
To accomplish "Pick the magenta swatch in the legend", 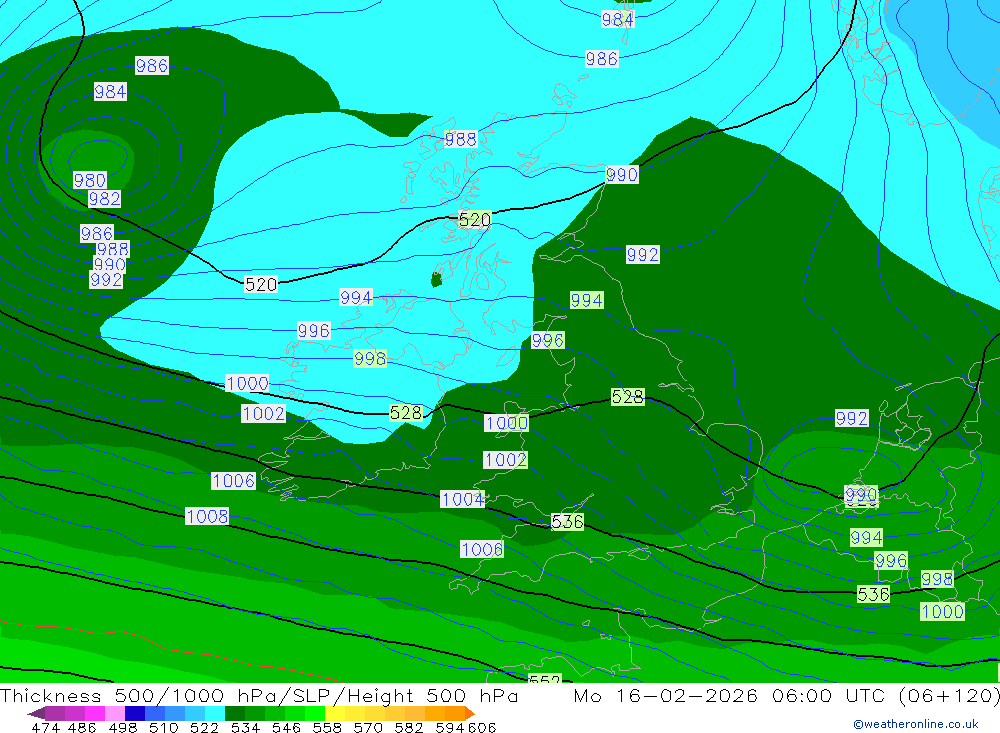I will pyautogui.click(x=94, y=713).
